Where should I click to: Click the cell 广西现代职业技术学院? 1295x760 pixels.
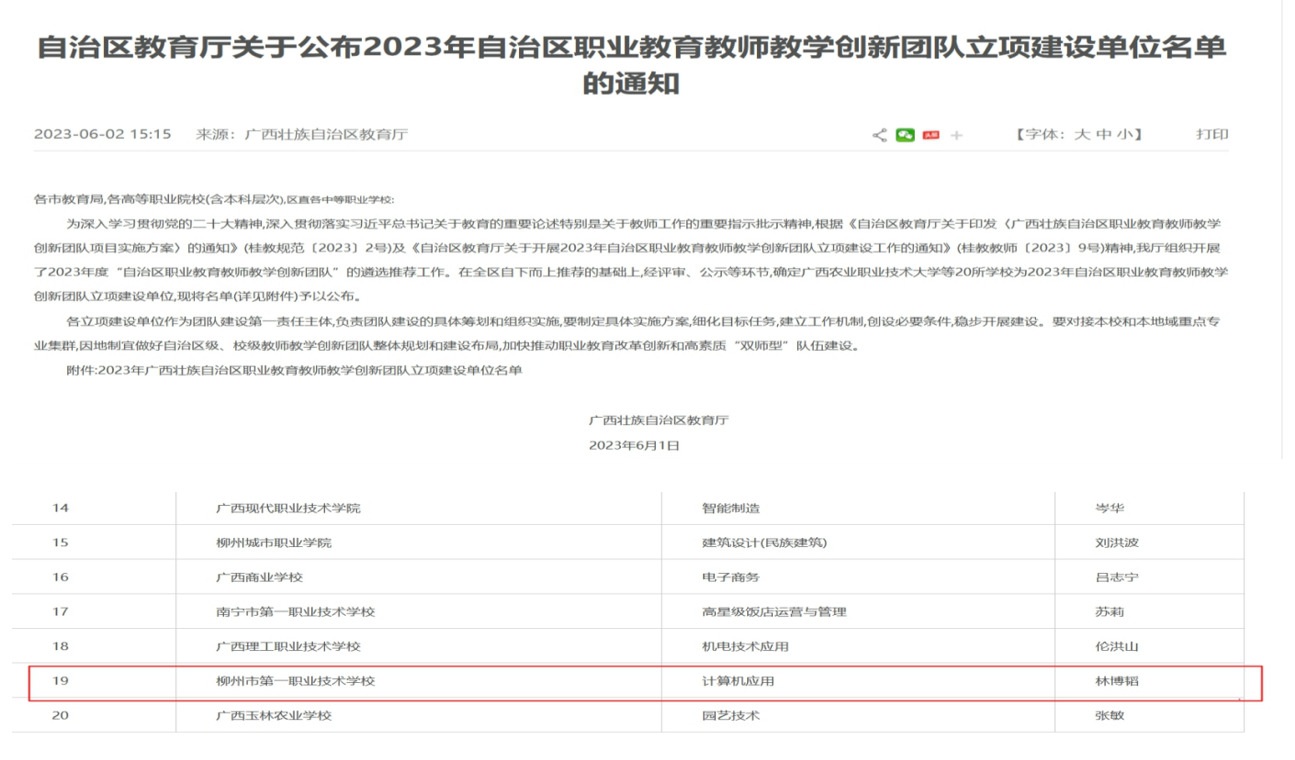288,508
